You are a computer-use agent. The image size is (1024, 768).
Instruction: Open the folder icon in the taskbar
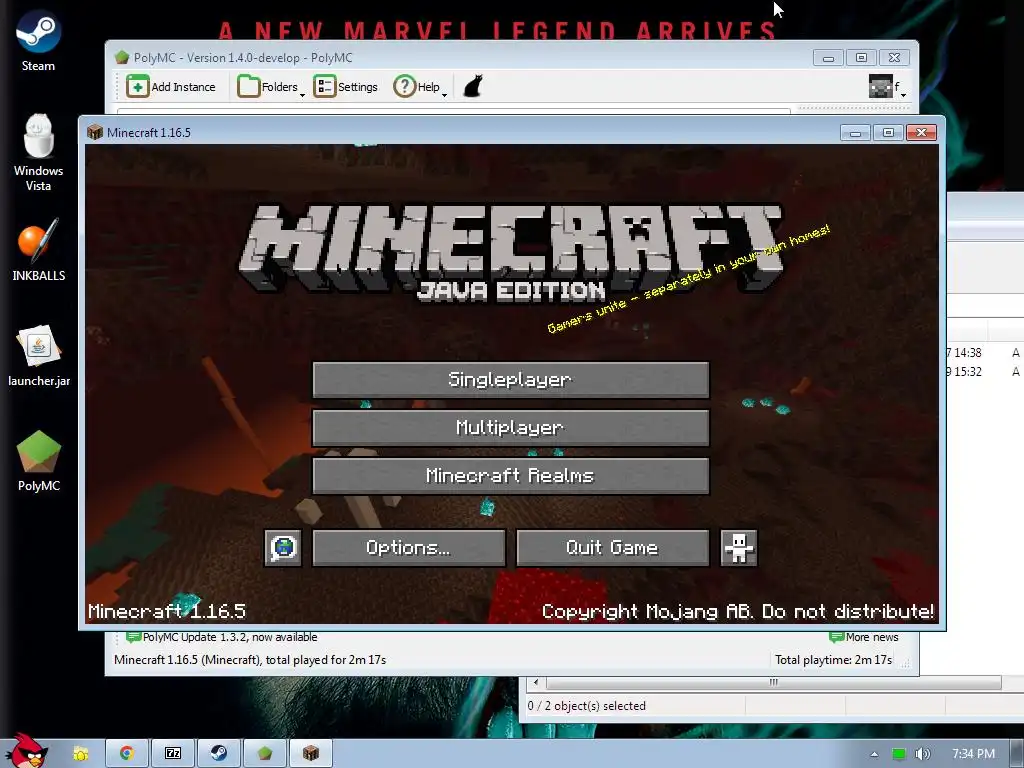click(81, 754)
